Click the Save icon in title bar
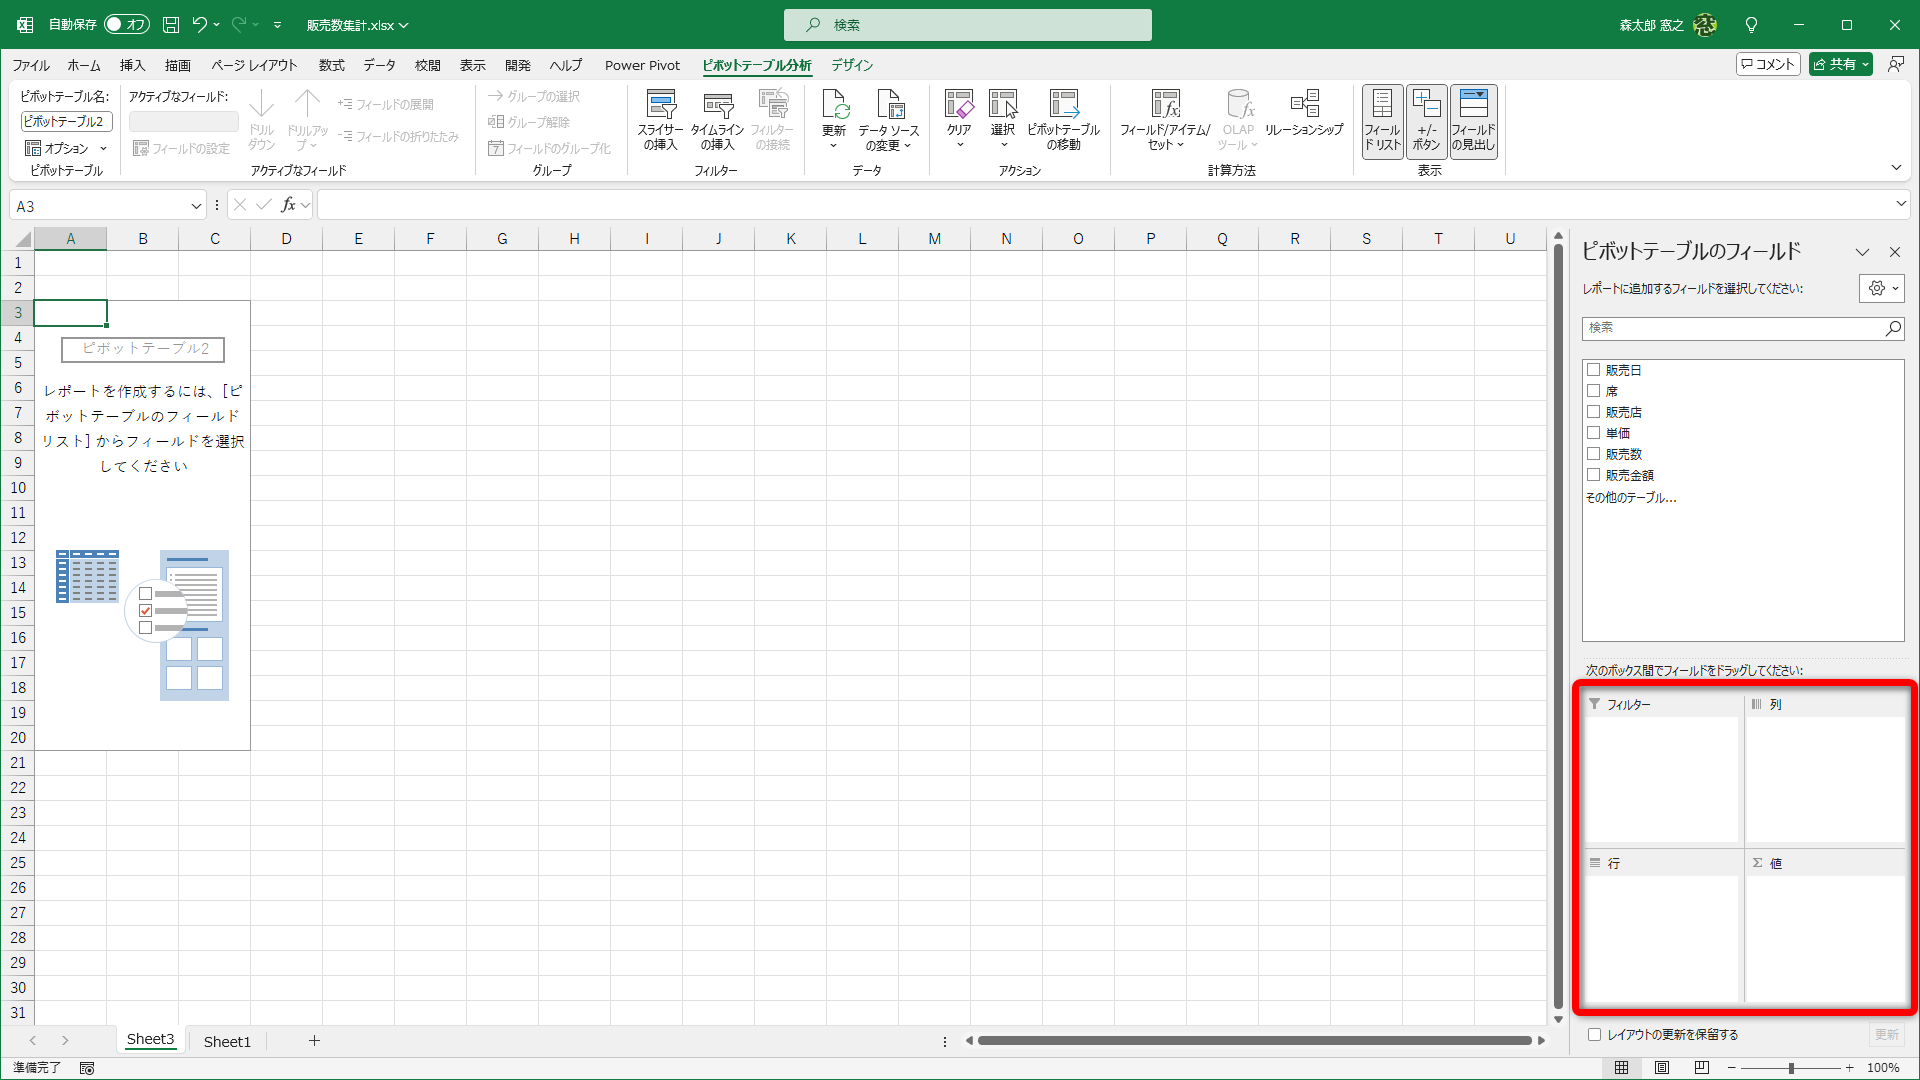1920x1080 pixels. click(x=171, y=25)
